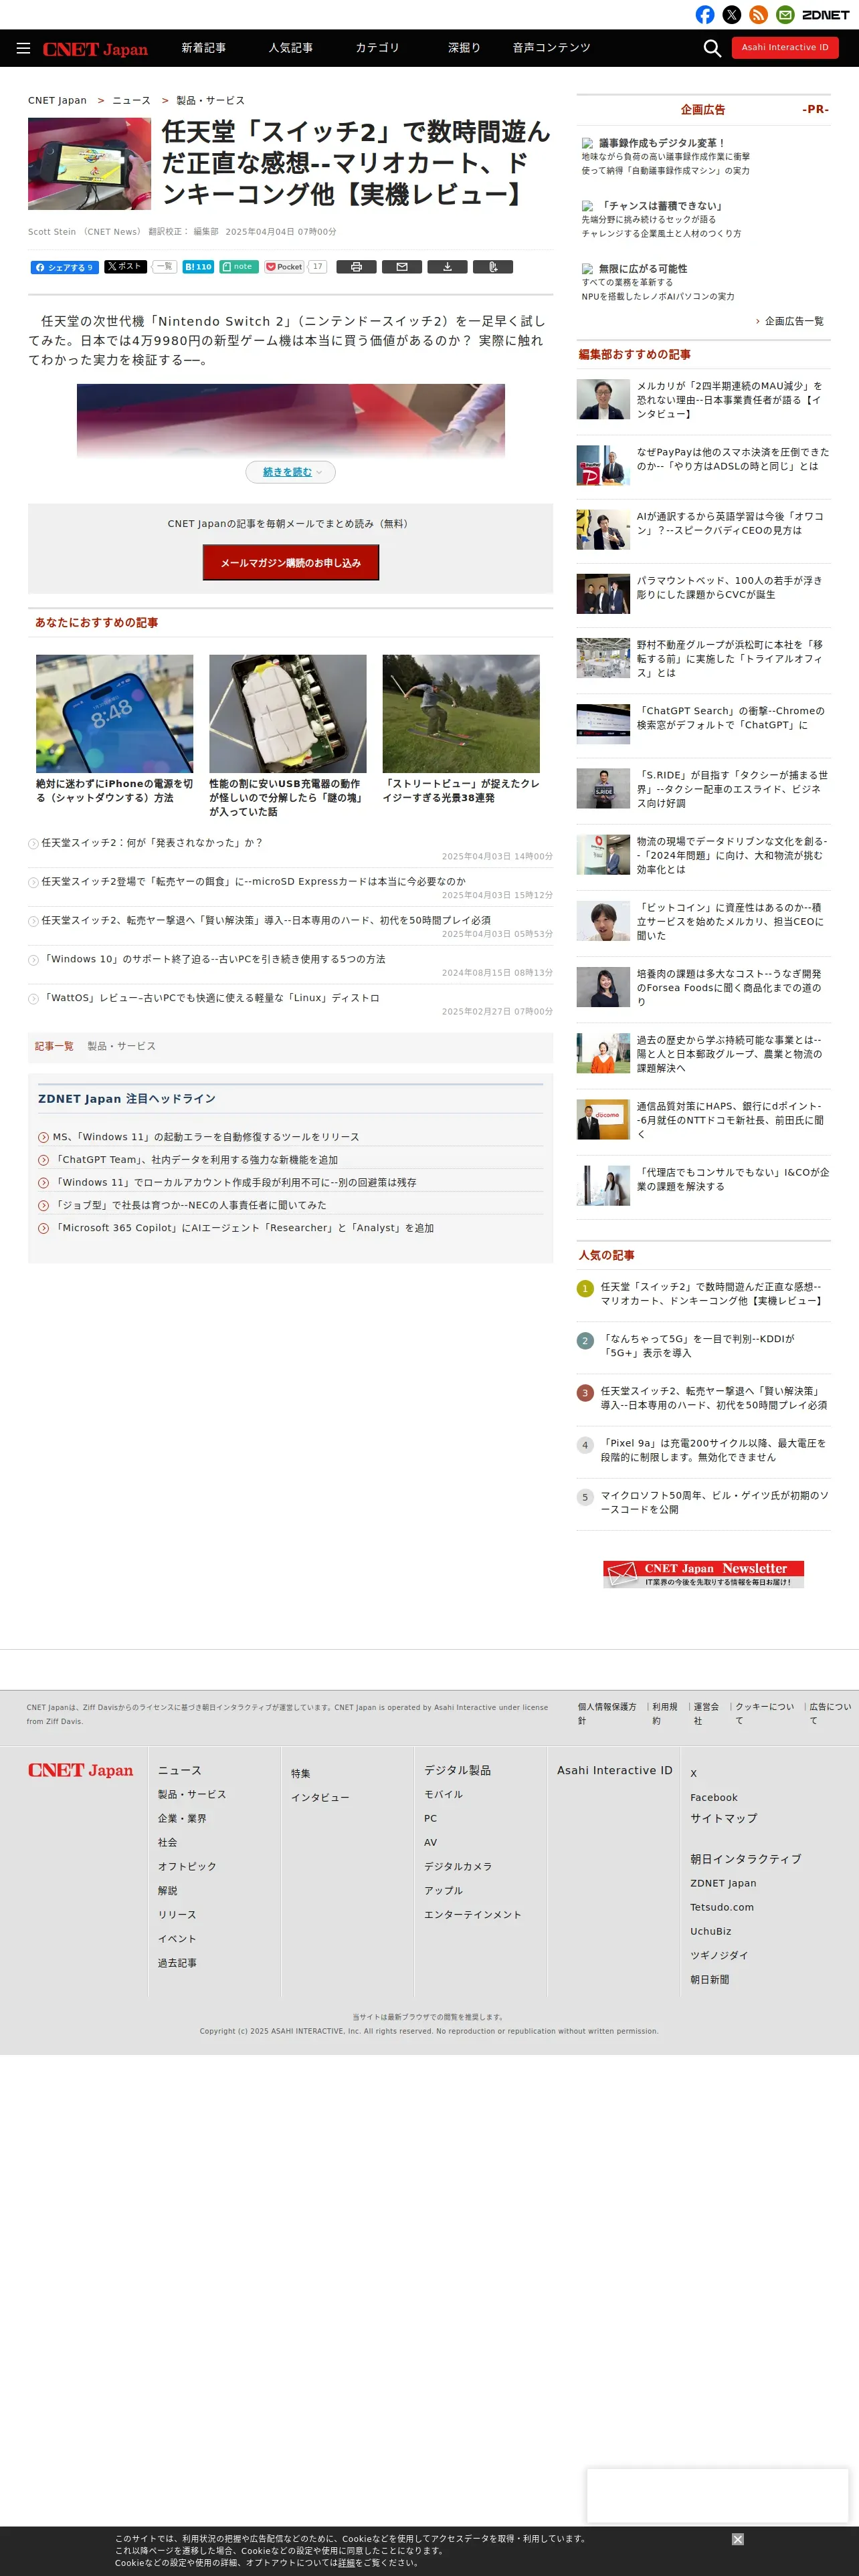Image resolution: width=859 pixels, height=2576 pixels.
Task: Click the download icon button
Action: click(x=447, y=267)
